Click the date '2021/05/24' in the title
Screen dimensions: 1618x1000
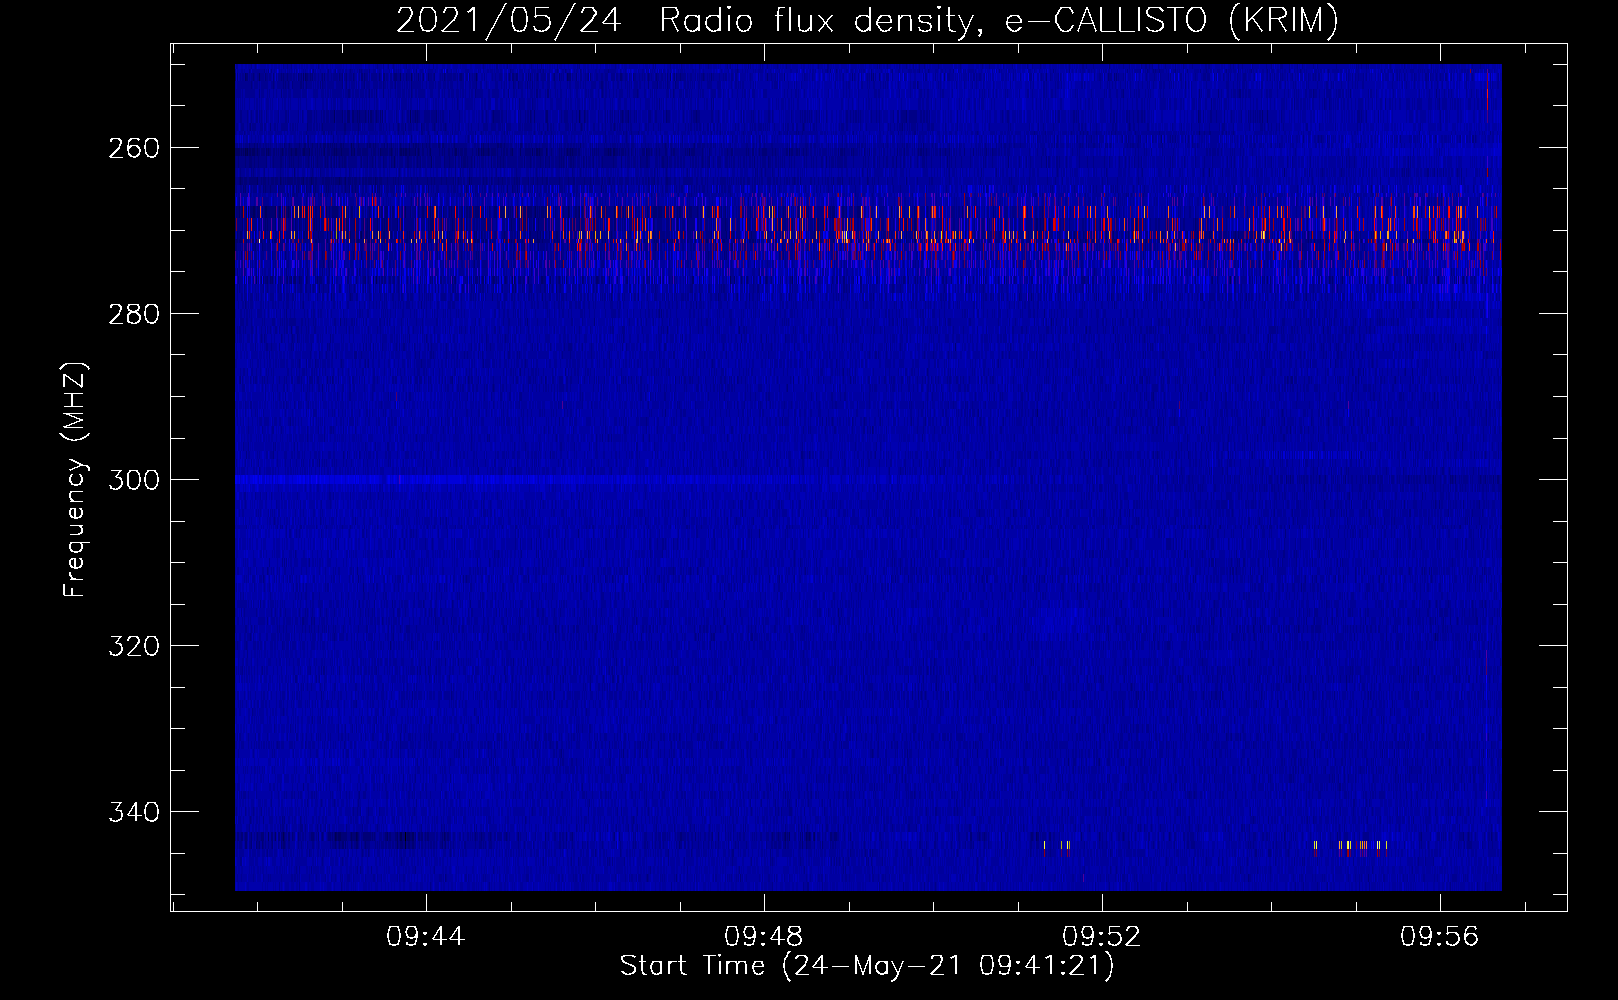[x=508, y=21]
